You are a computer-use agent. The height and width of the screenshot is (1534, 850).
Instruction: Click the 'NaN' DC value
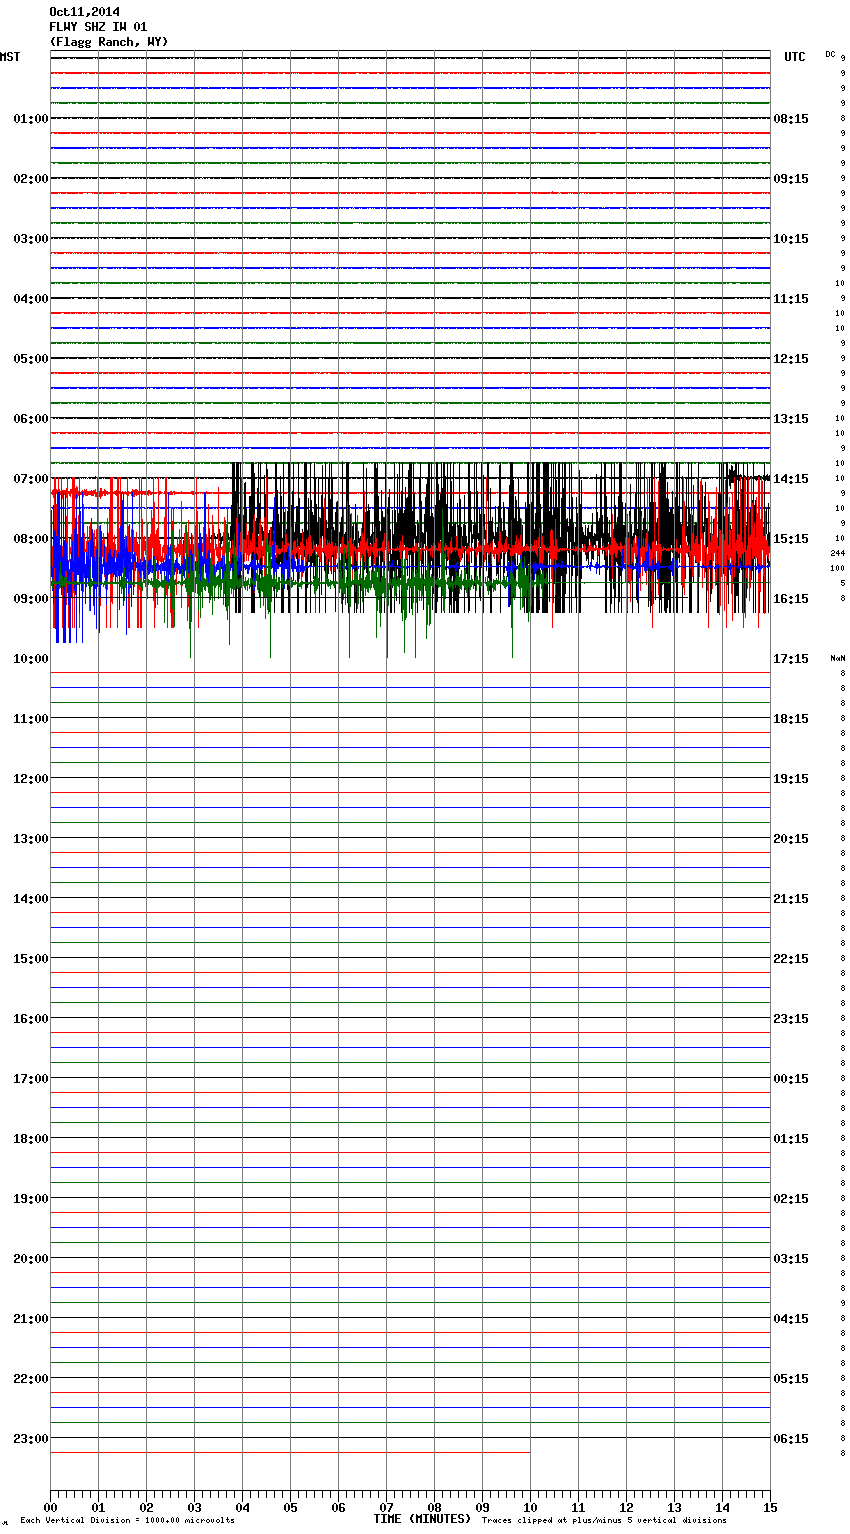tap(837, 658)
